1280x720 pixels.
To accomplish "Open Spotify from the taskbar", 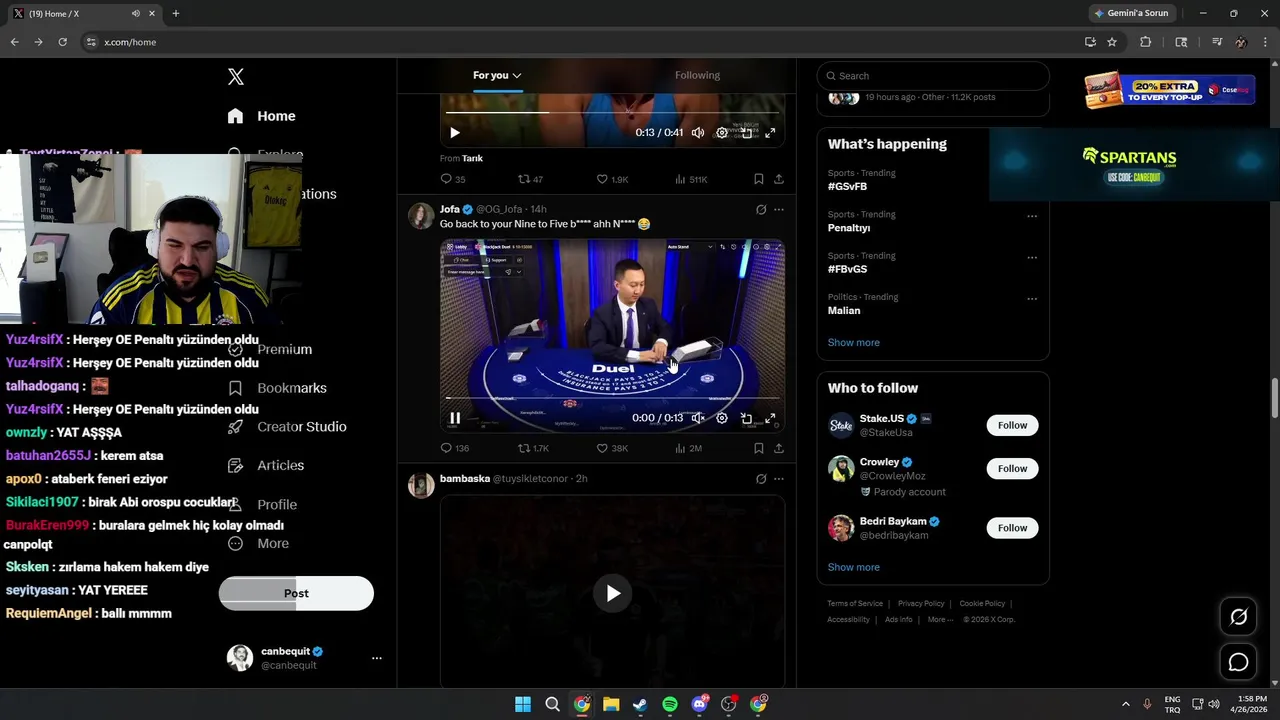I will (x=670, y=705).
